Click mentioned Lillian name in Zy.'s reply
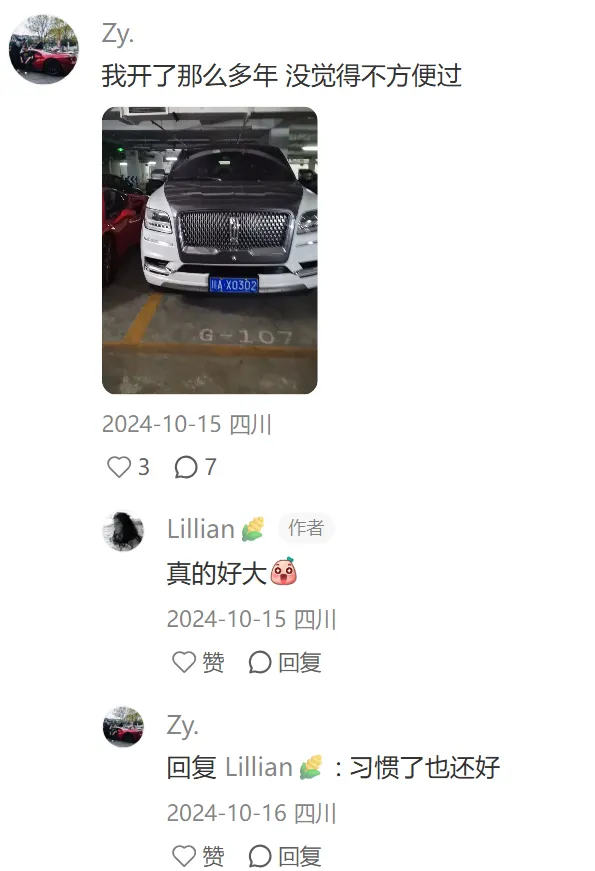This screenshot has height=871, width=595. [259, 768]
